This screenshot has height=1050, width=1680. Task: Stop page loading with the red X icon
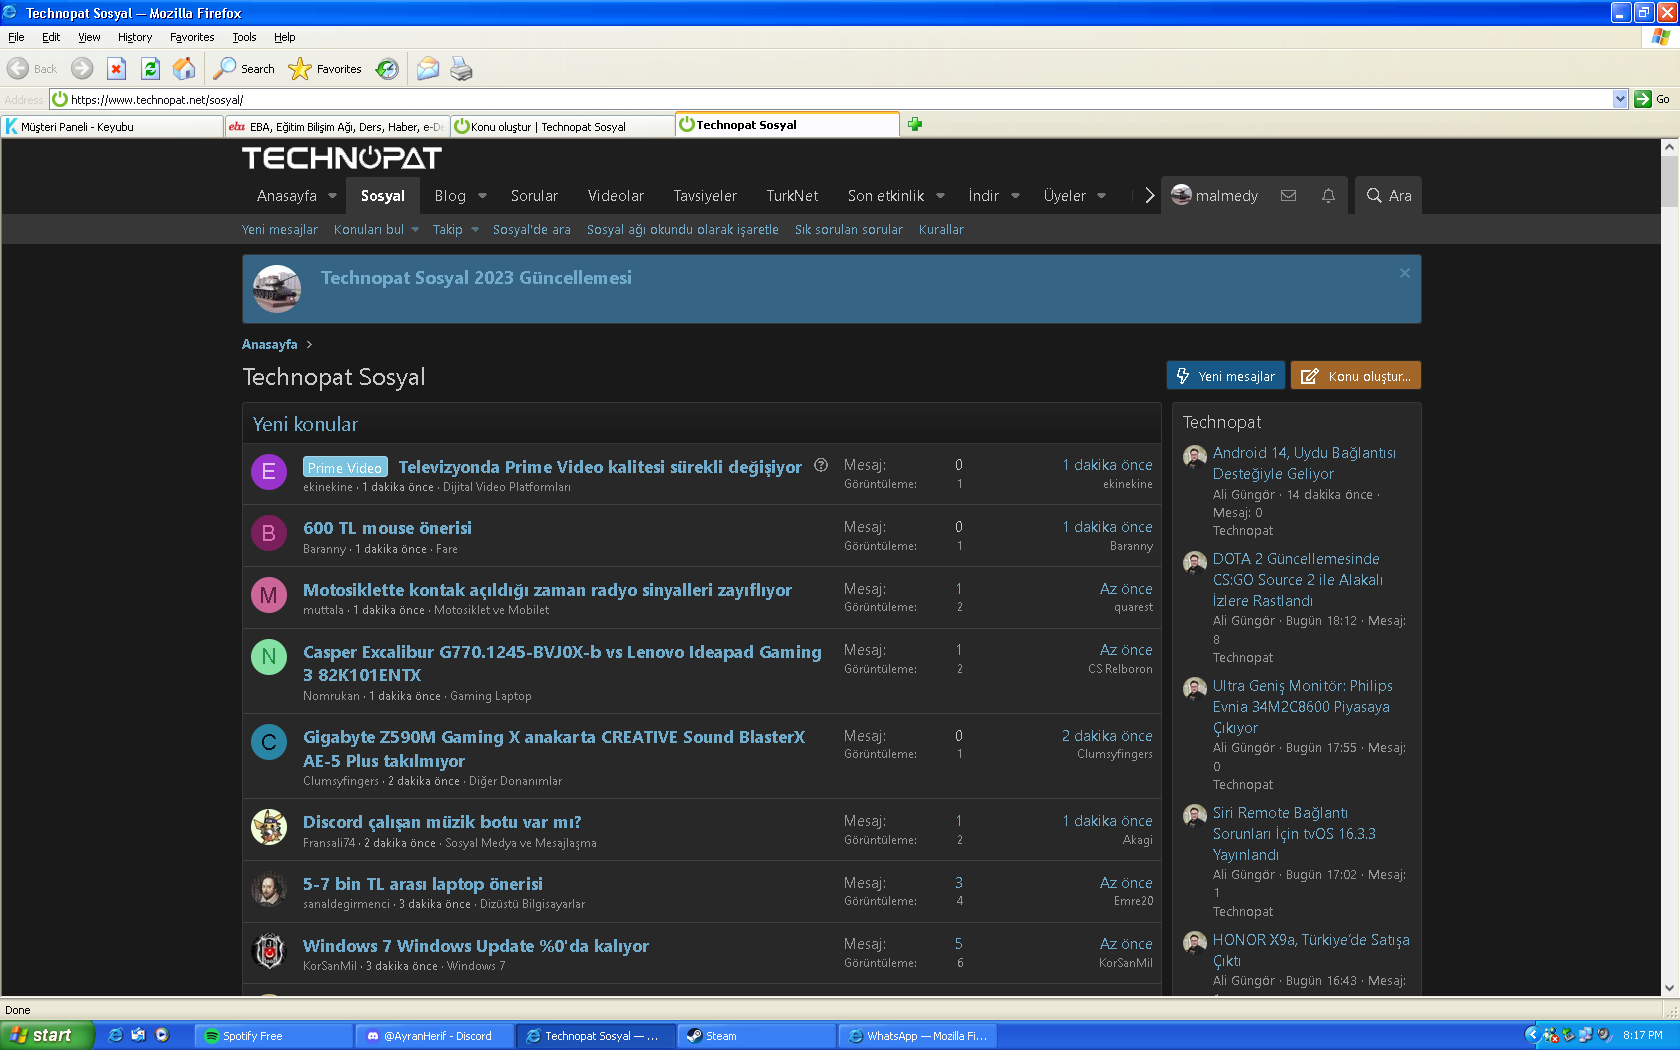click(116, 69)
